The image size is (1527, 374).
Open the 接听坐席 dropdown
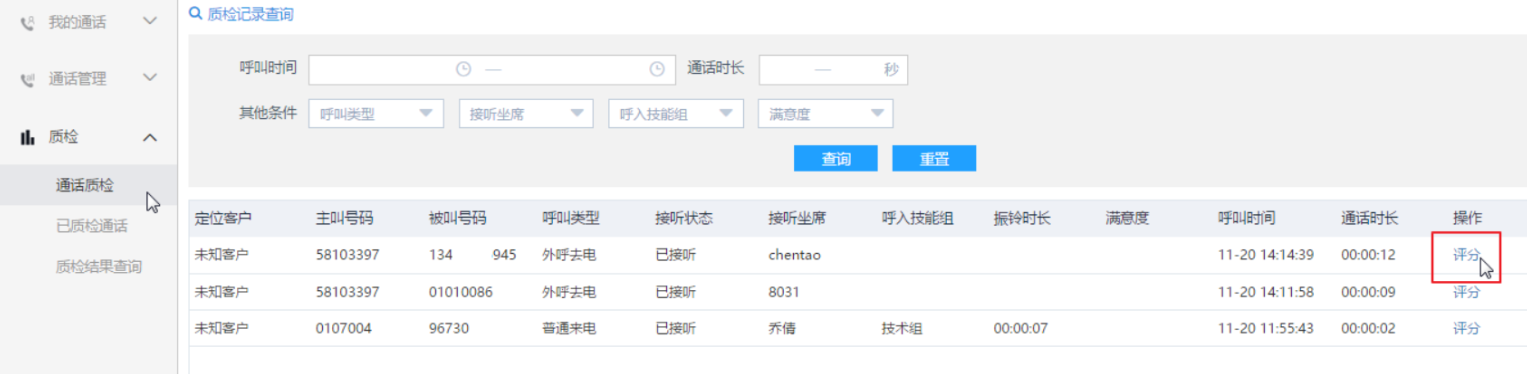526,114
